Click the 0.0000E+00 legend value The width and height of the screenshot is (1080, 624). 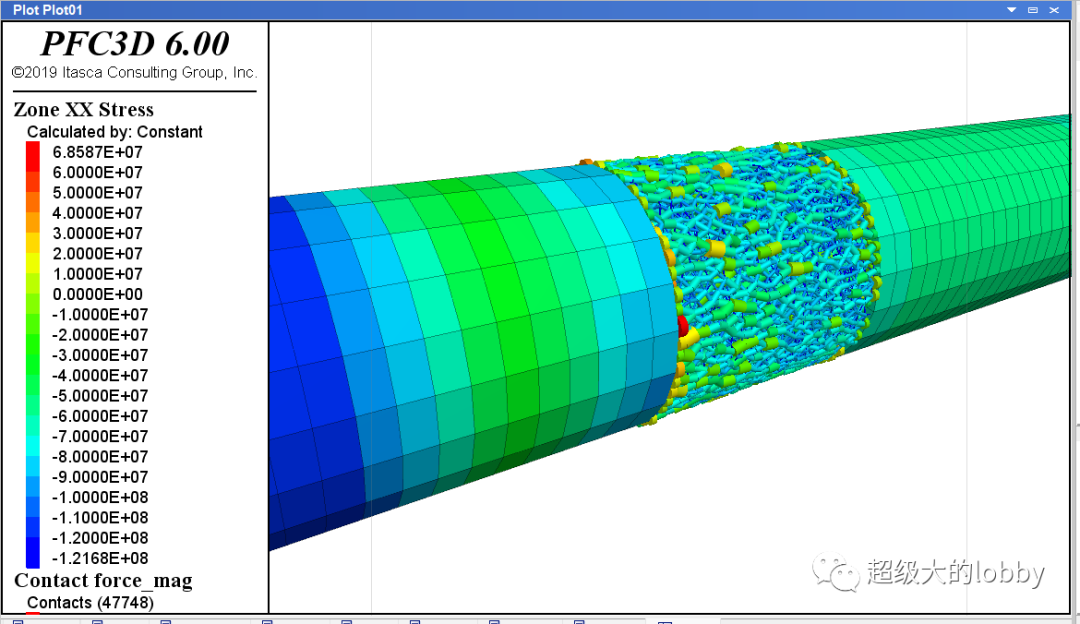click(x=97, y=294)
